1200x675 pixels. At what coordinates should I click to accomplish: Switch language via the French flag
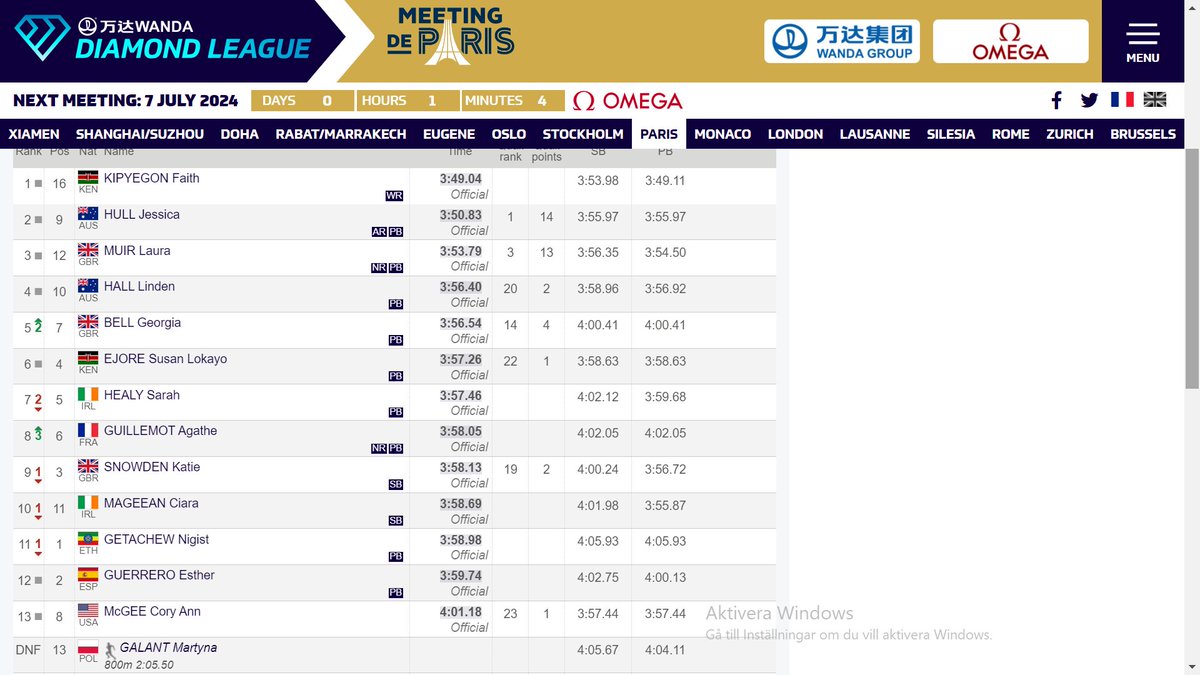click(x=1122, y=100)
